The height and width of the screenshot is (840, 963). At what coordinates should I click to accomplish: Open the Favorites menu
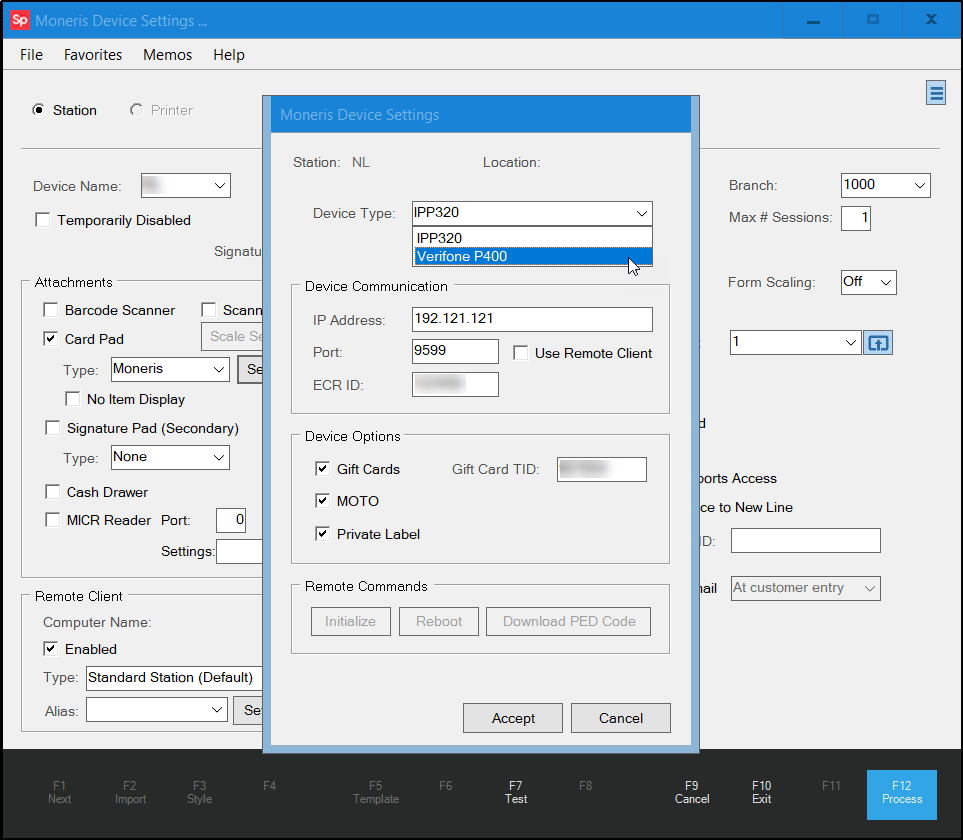pos(93,55)
